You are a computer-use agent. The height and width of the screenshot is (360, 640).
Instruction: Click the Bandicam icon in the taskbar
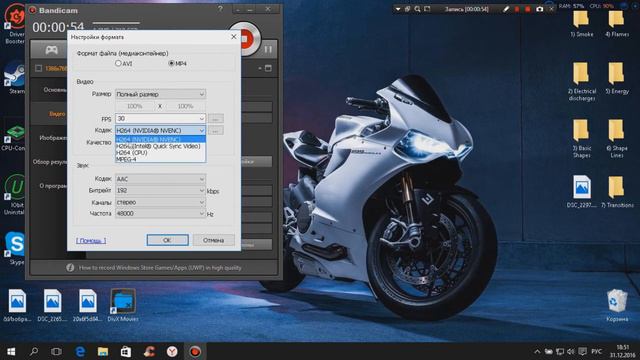pos(195,351)
